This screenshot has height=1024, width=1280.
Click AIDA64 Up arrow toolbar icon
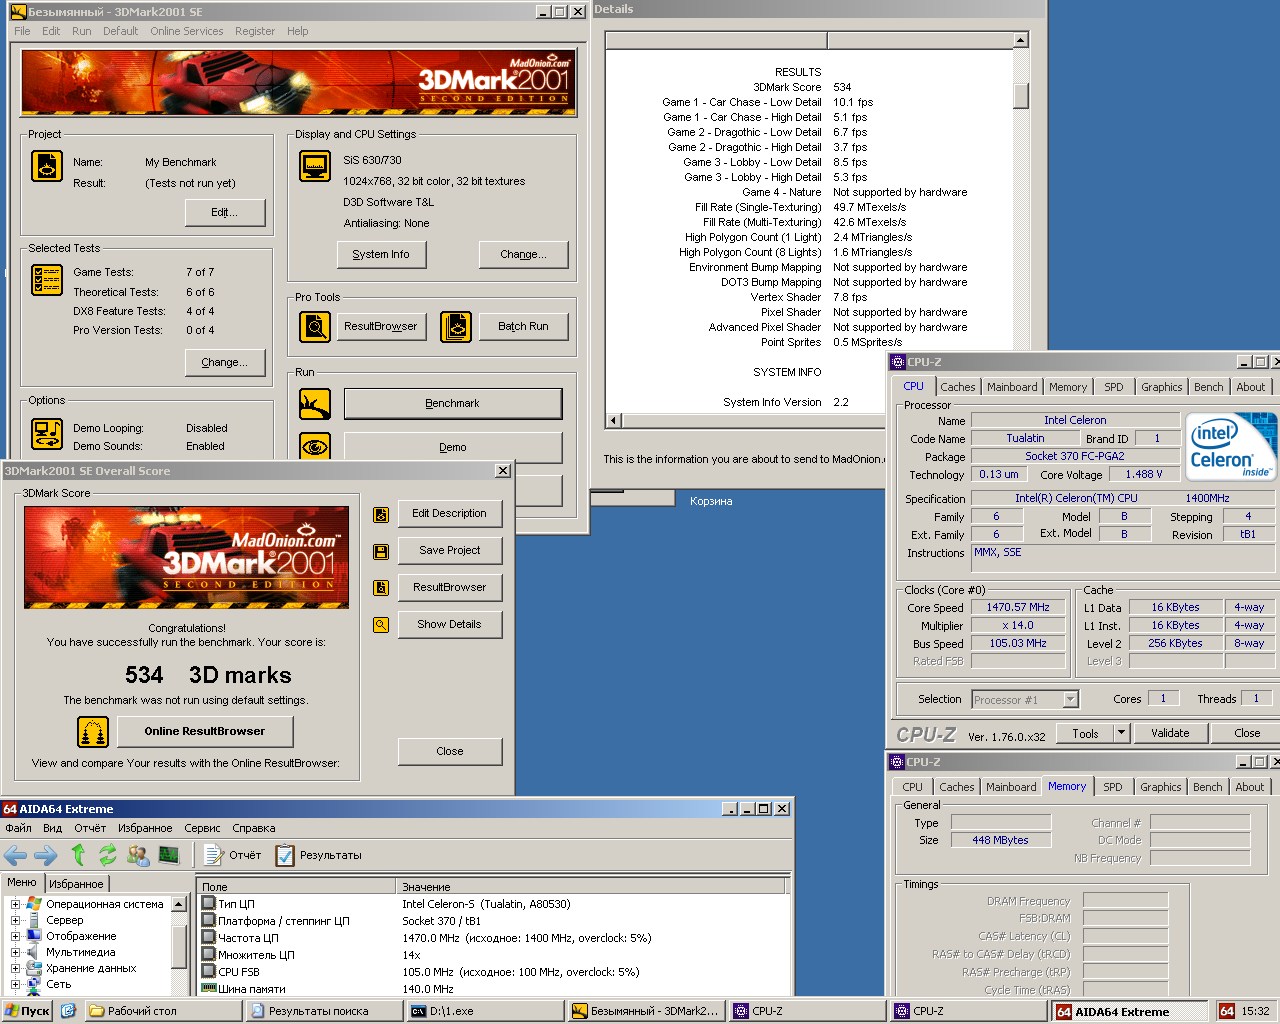[78, 855]
